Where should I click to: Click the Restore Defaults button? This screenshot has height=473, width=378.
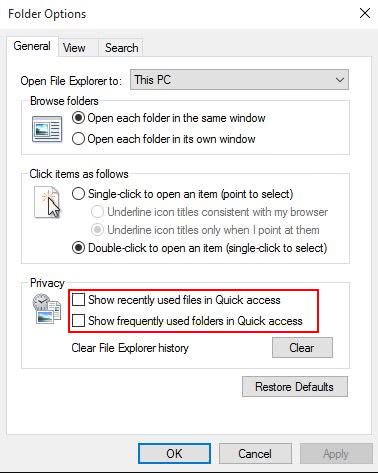click(x=295, y=387)
